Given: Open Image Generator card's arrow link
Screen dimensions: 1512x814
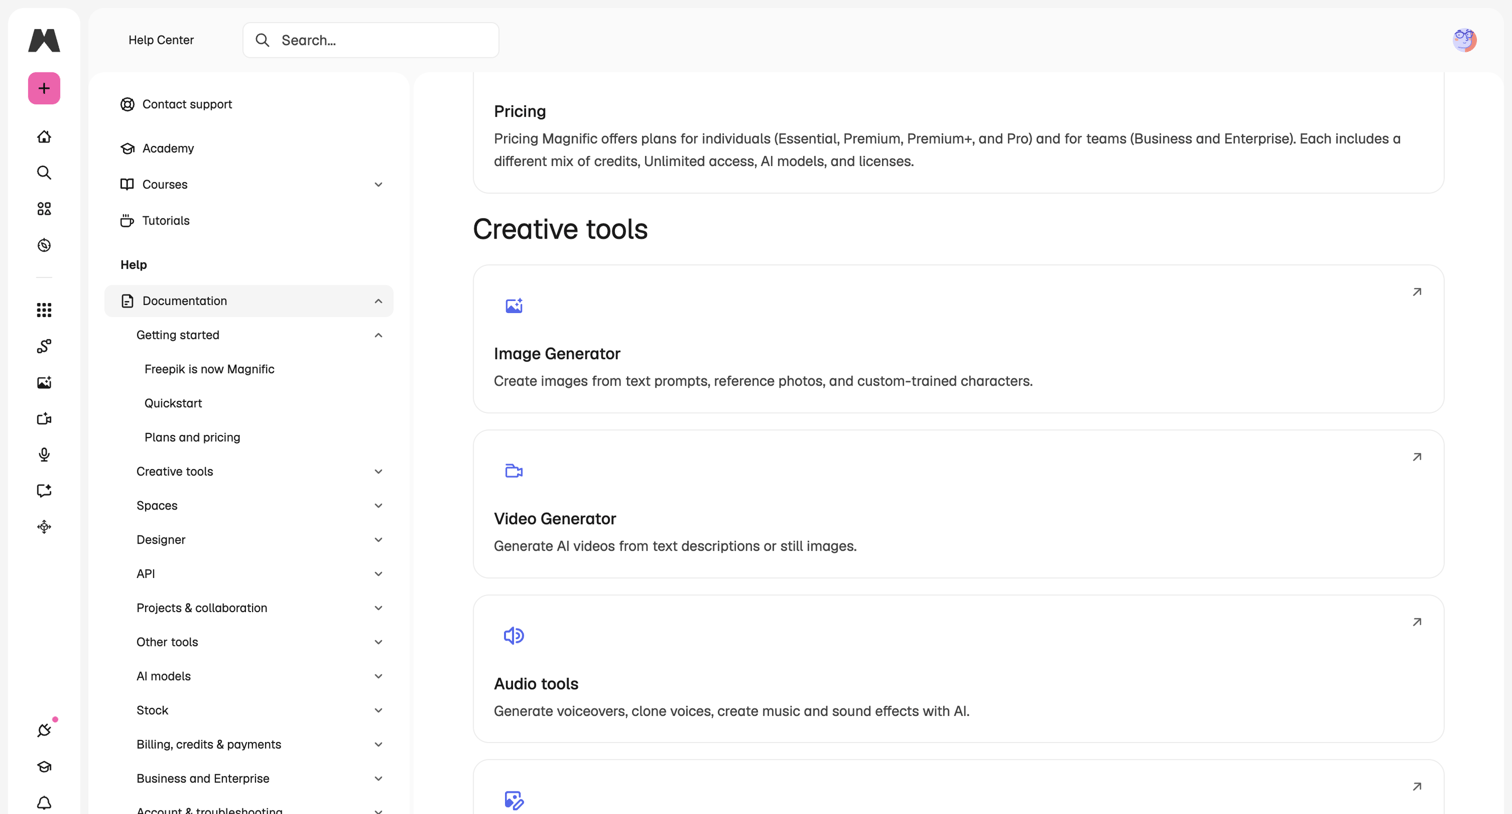Looking at the screenshot, I should pos(1417,292).
